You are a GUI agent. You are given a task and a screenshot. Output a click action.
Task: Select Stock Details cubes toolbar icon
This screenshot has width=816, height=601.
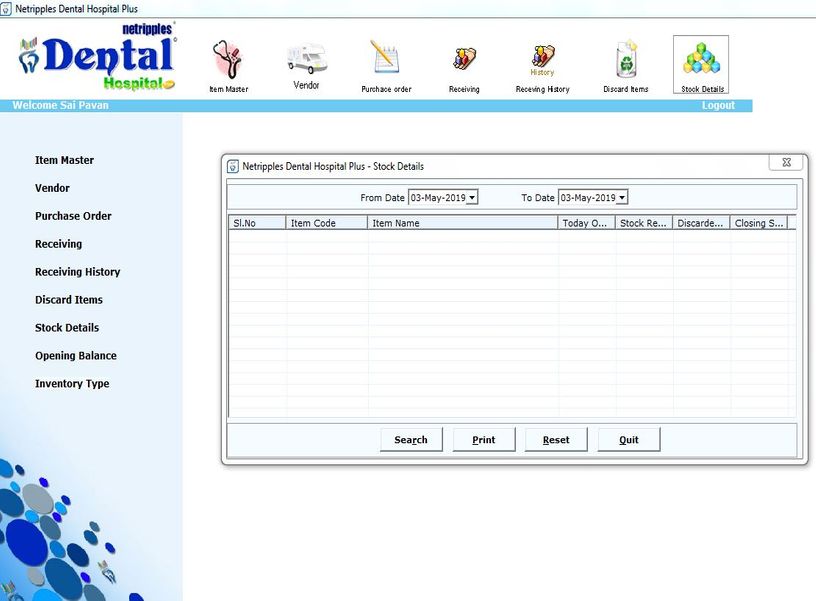tap(701, 64)
